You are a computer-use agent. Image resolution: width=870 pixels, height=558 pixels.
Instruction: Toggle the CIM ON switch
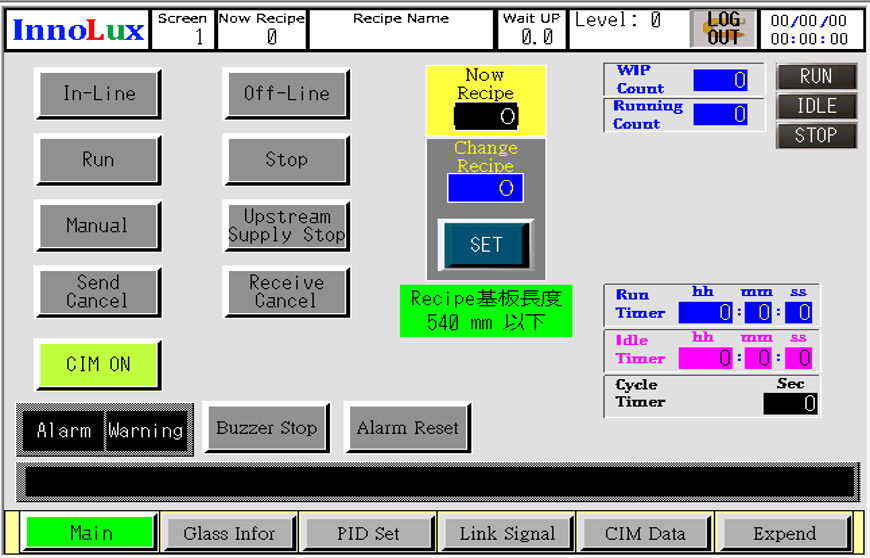tap(98, 365)
